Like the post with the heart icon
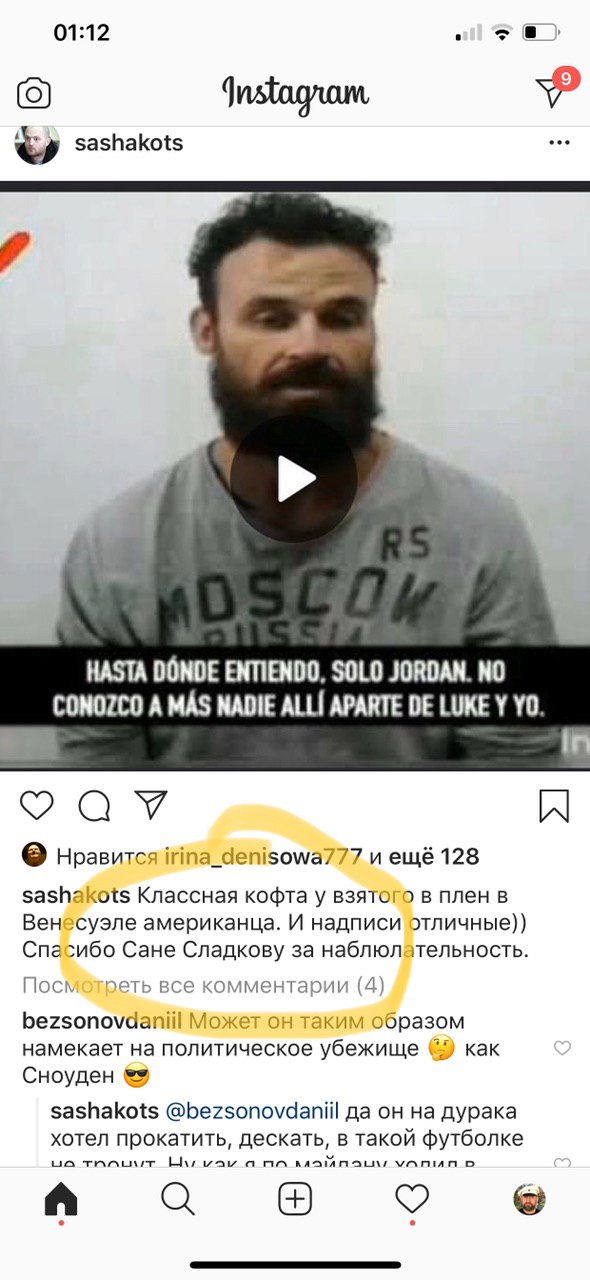 tap(37, 805)
